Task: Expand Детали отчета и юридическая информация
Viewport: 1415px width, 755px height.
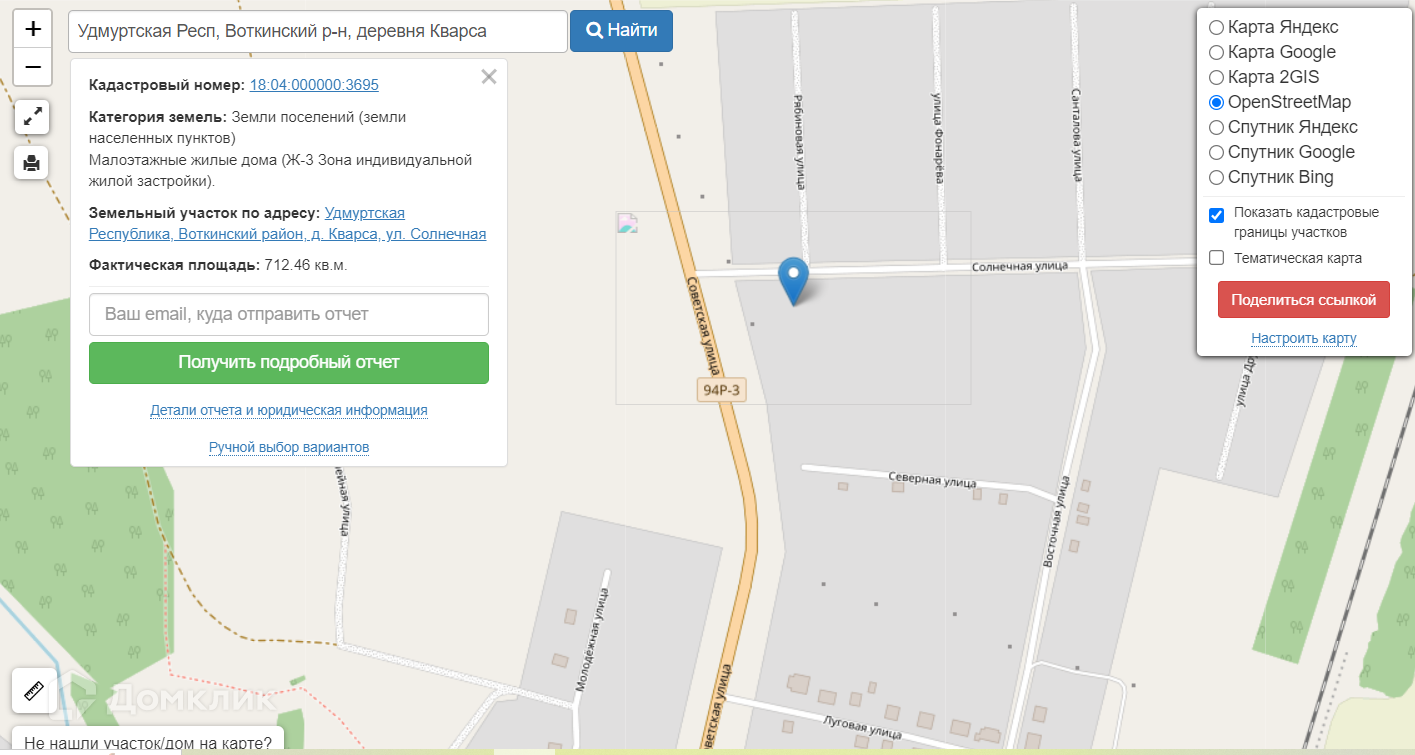Action: 289,410
